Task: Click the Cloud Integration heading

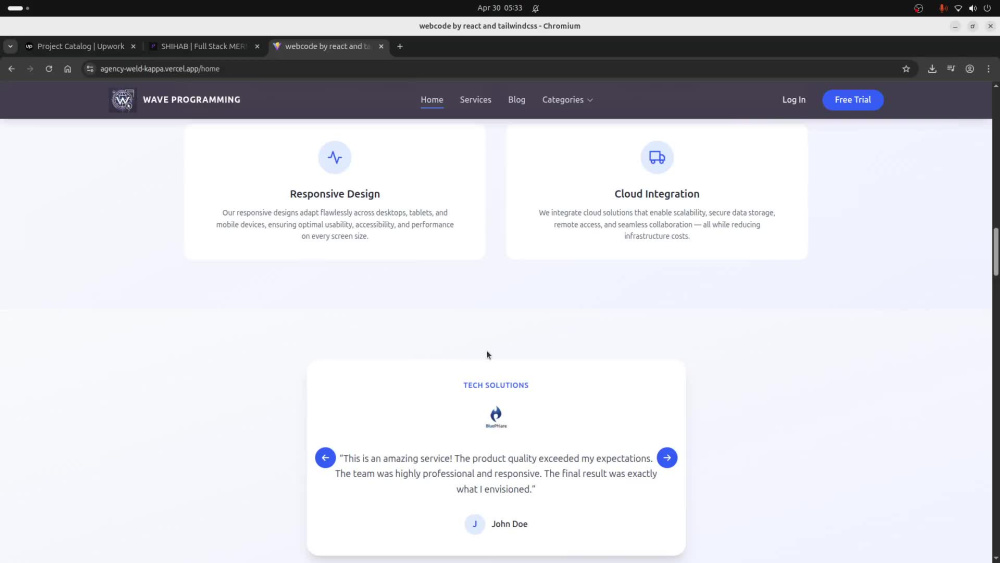Action: click(x=657, y=194)
